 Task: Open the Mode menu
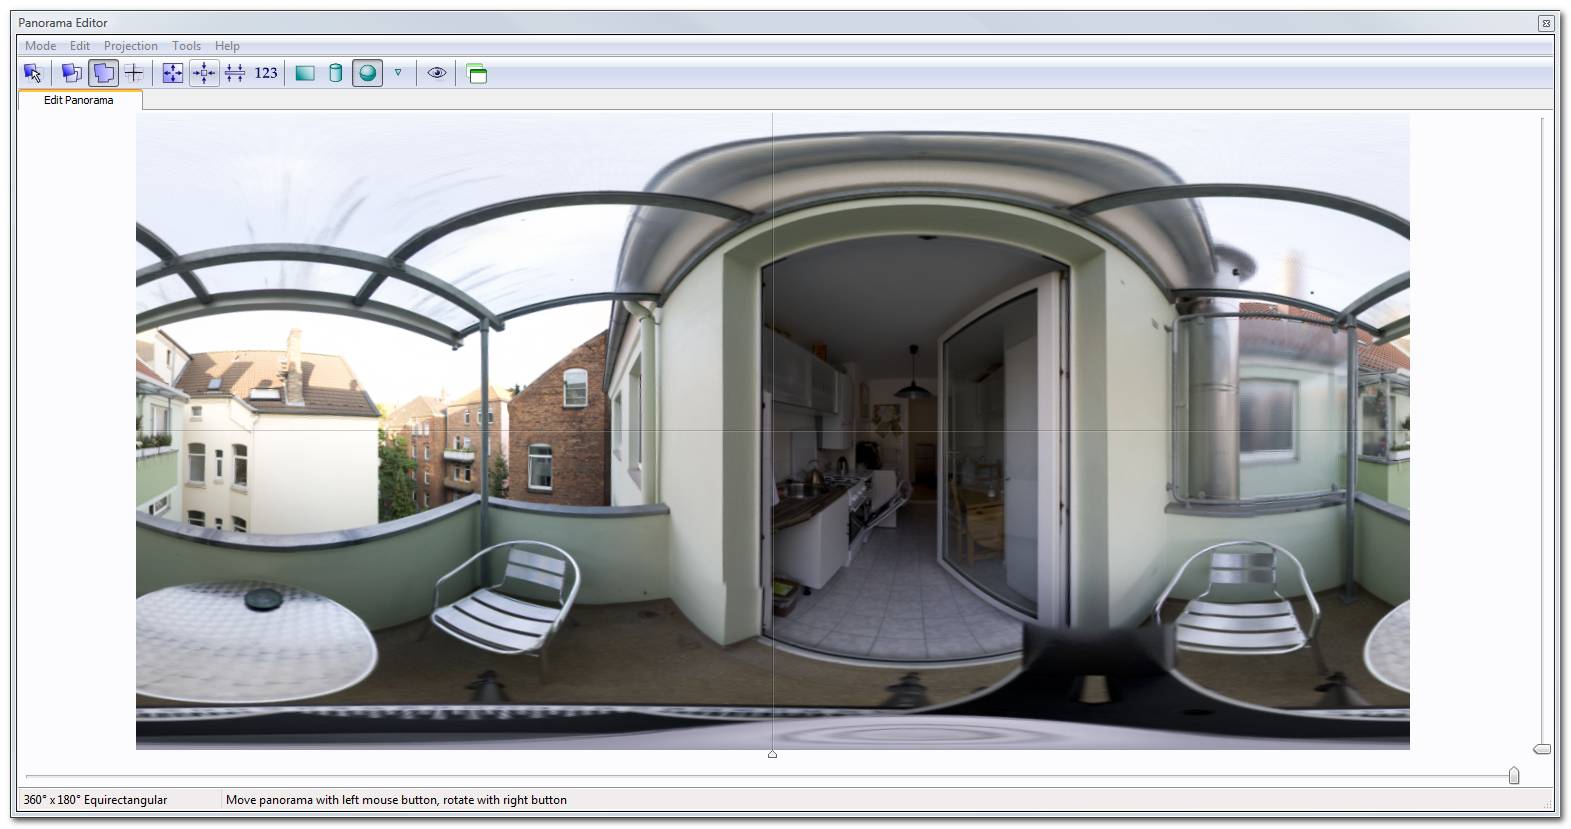(x=40, y=46)
